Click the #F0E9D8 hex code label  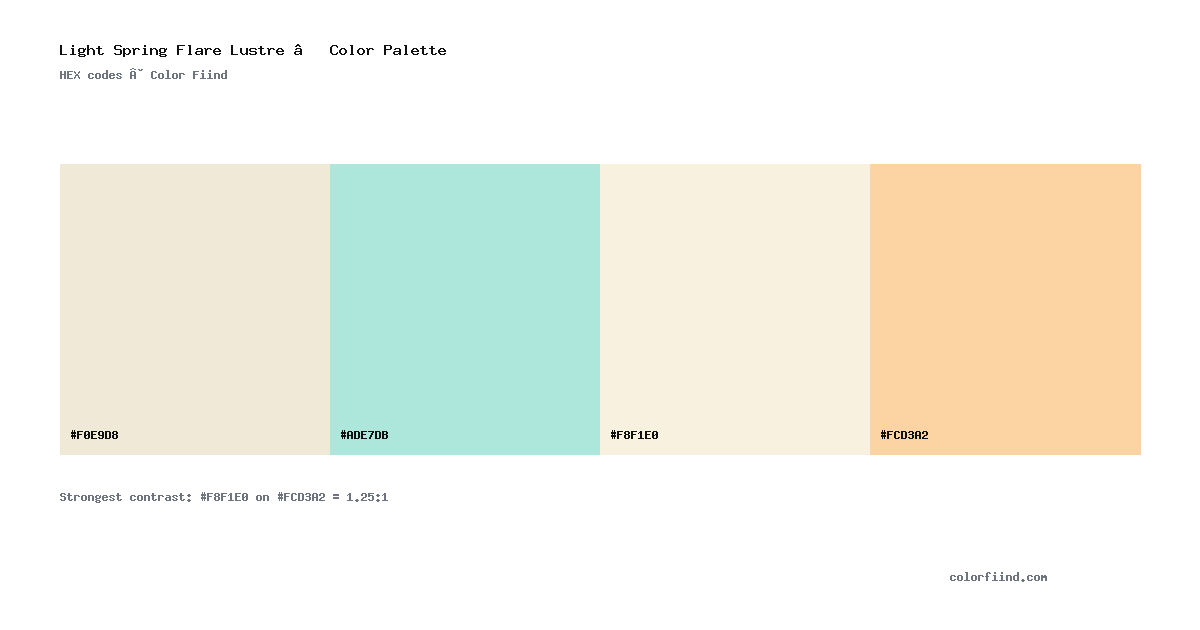[95, 435]
